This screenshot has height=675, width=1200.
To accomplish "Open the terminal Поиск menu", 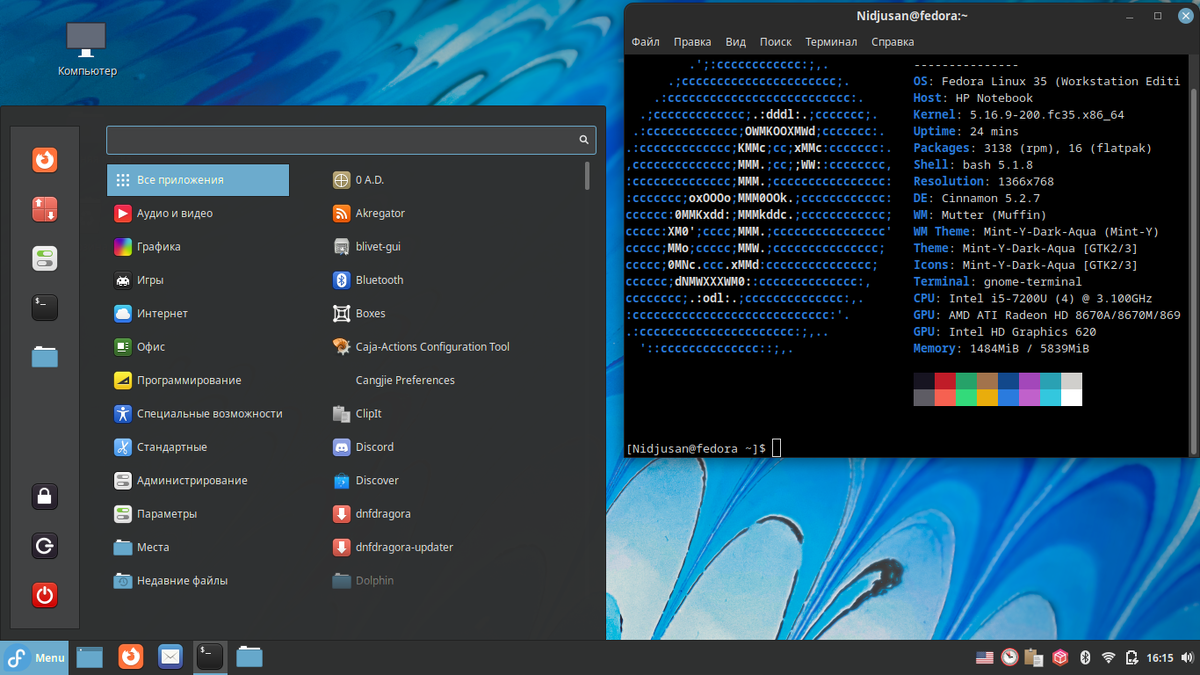I will 775,42.
